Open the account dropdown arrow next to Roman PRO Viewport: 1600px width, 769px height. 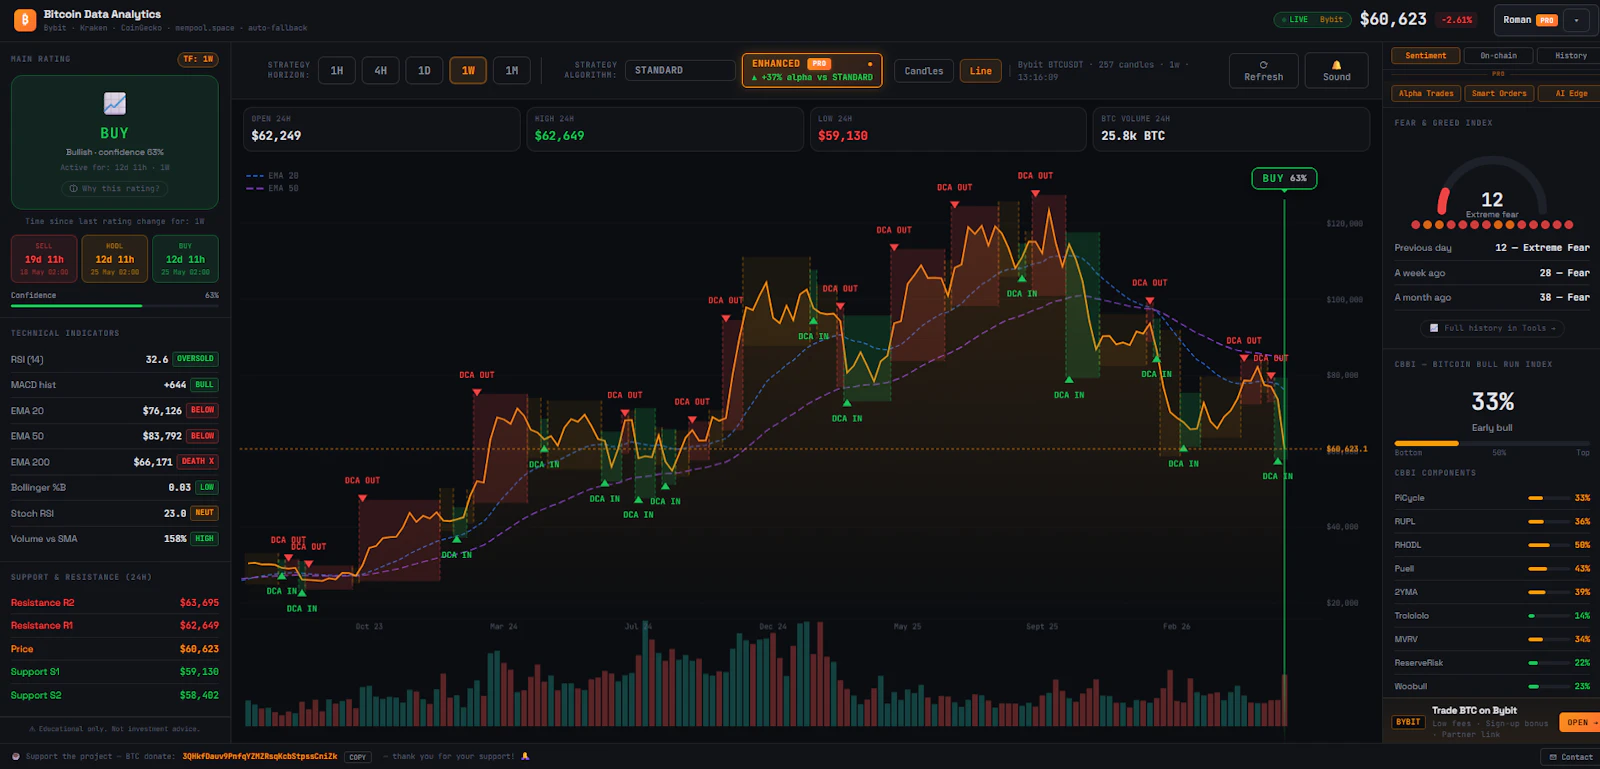coord(1576,20)
